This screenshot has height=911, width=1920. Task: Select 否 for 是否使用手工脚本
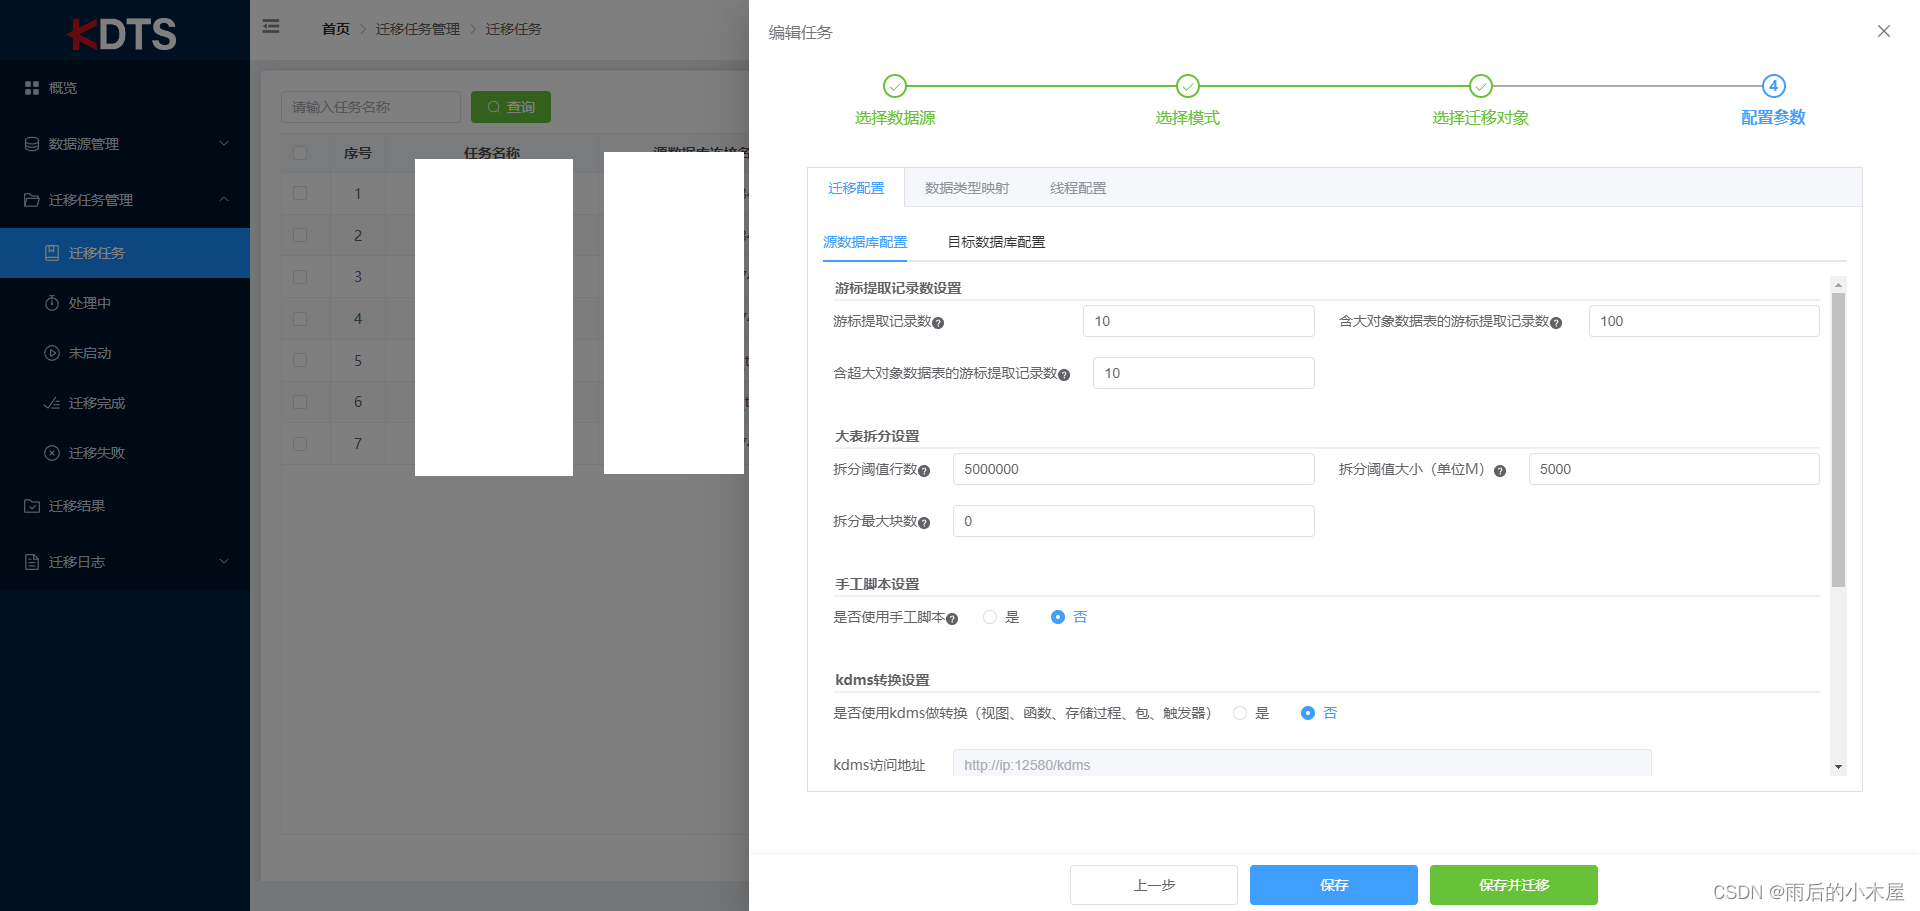(1058, 617)
